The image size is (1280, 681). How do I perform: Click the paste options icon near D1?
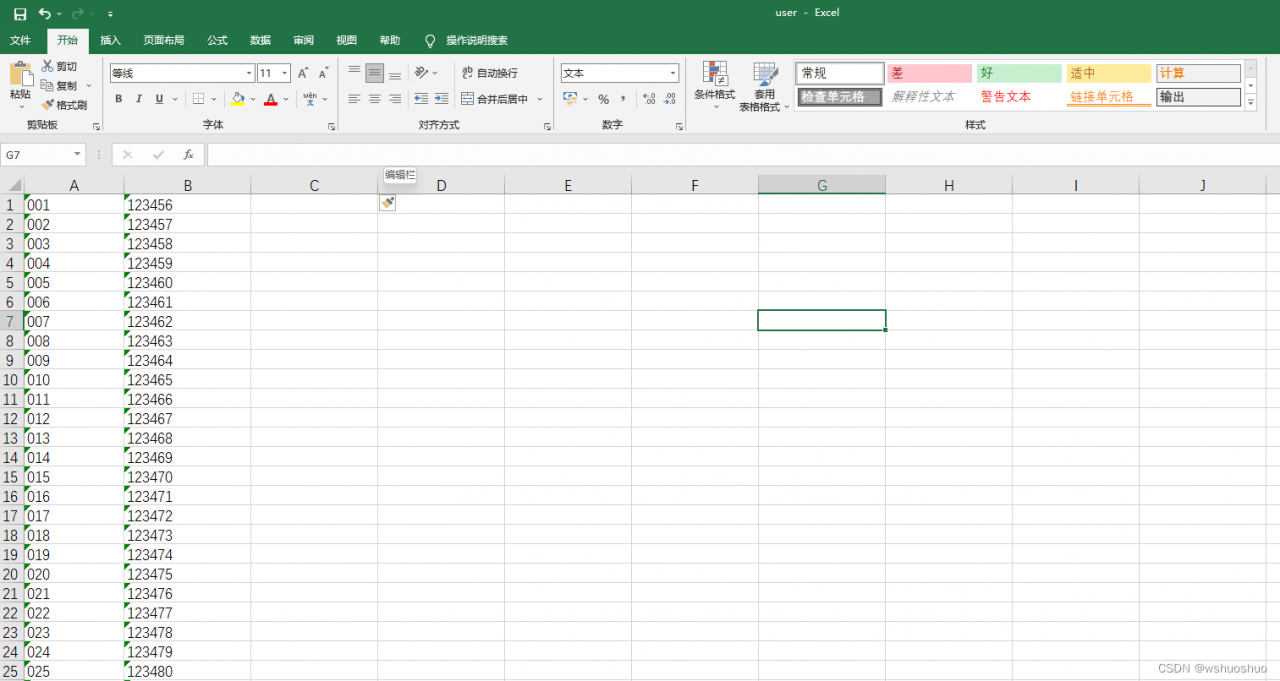(x=388, y=203)
